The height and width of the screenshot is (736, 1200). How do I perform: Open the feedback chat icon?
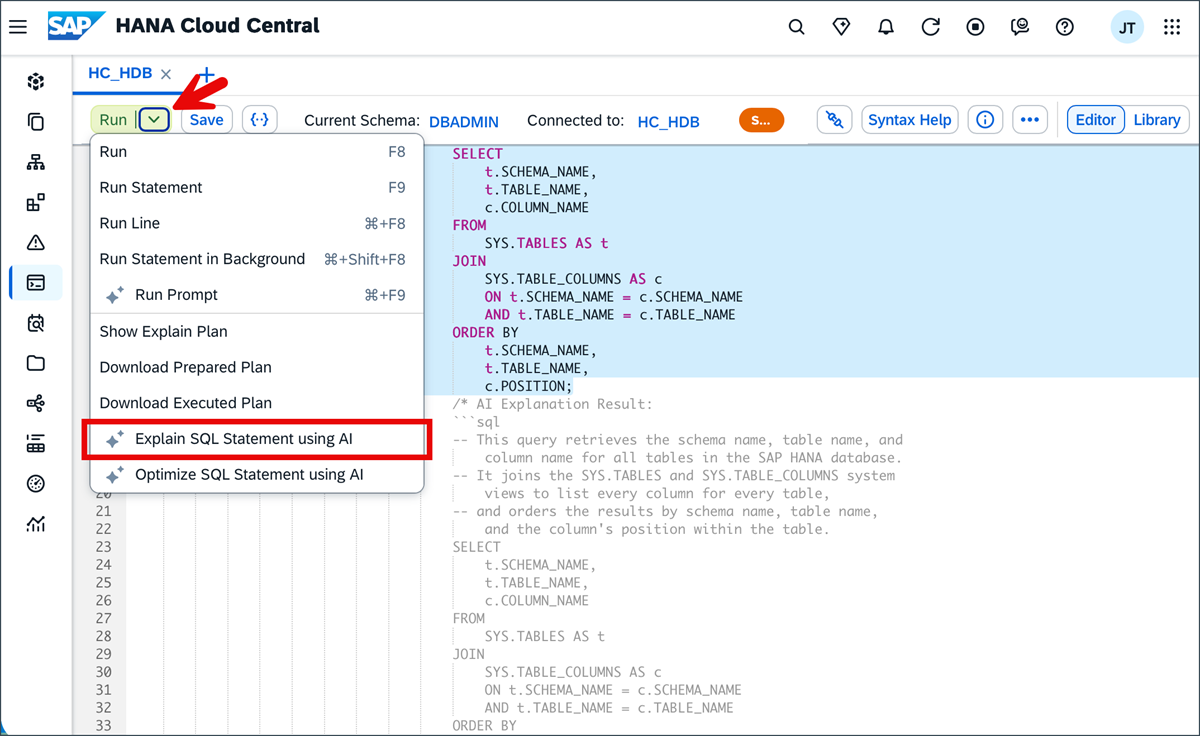[1020, 27]
